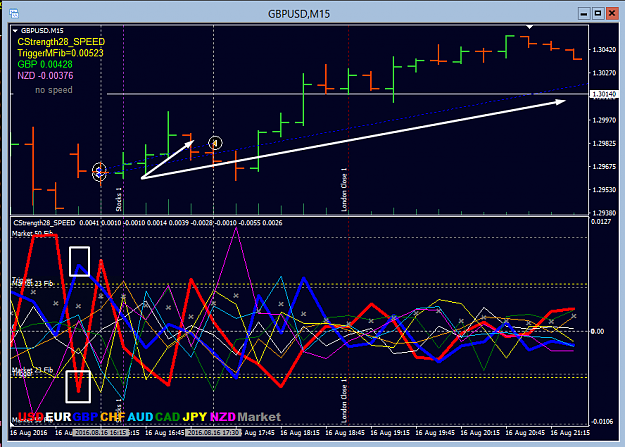
Task: Click the CHF legend label
Action: click(113, 417)
